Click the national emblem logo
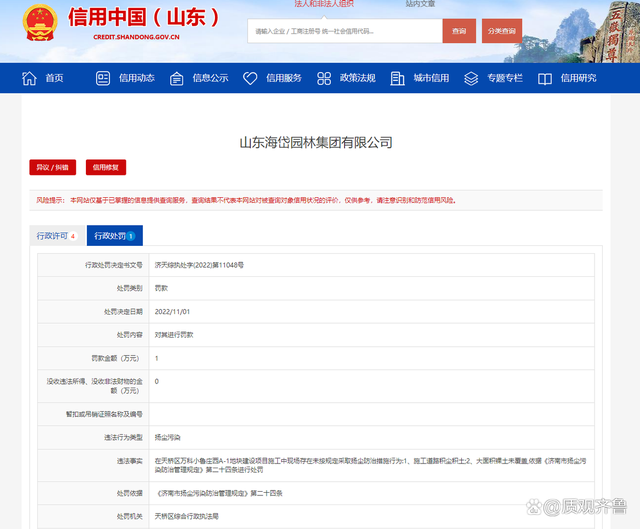 (x=40, y=22)
